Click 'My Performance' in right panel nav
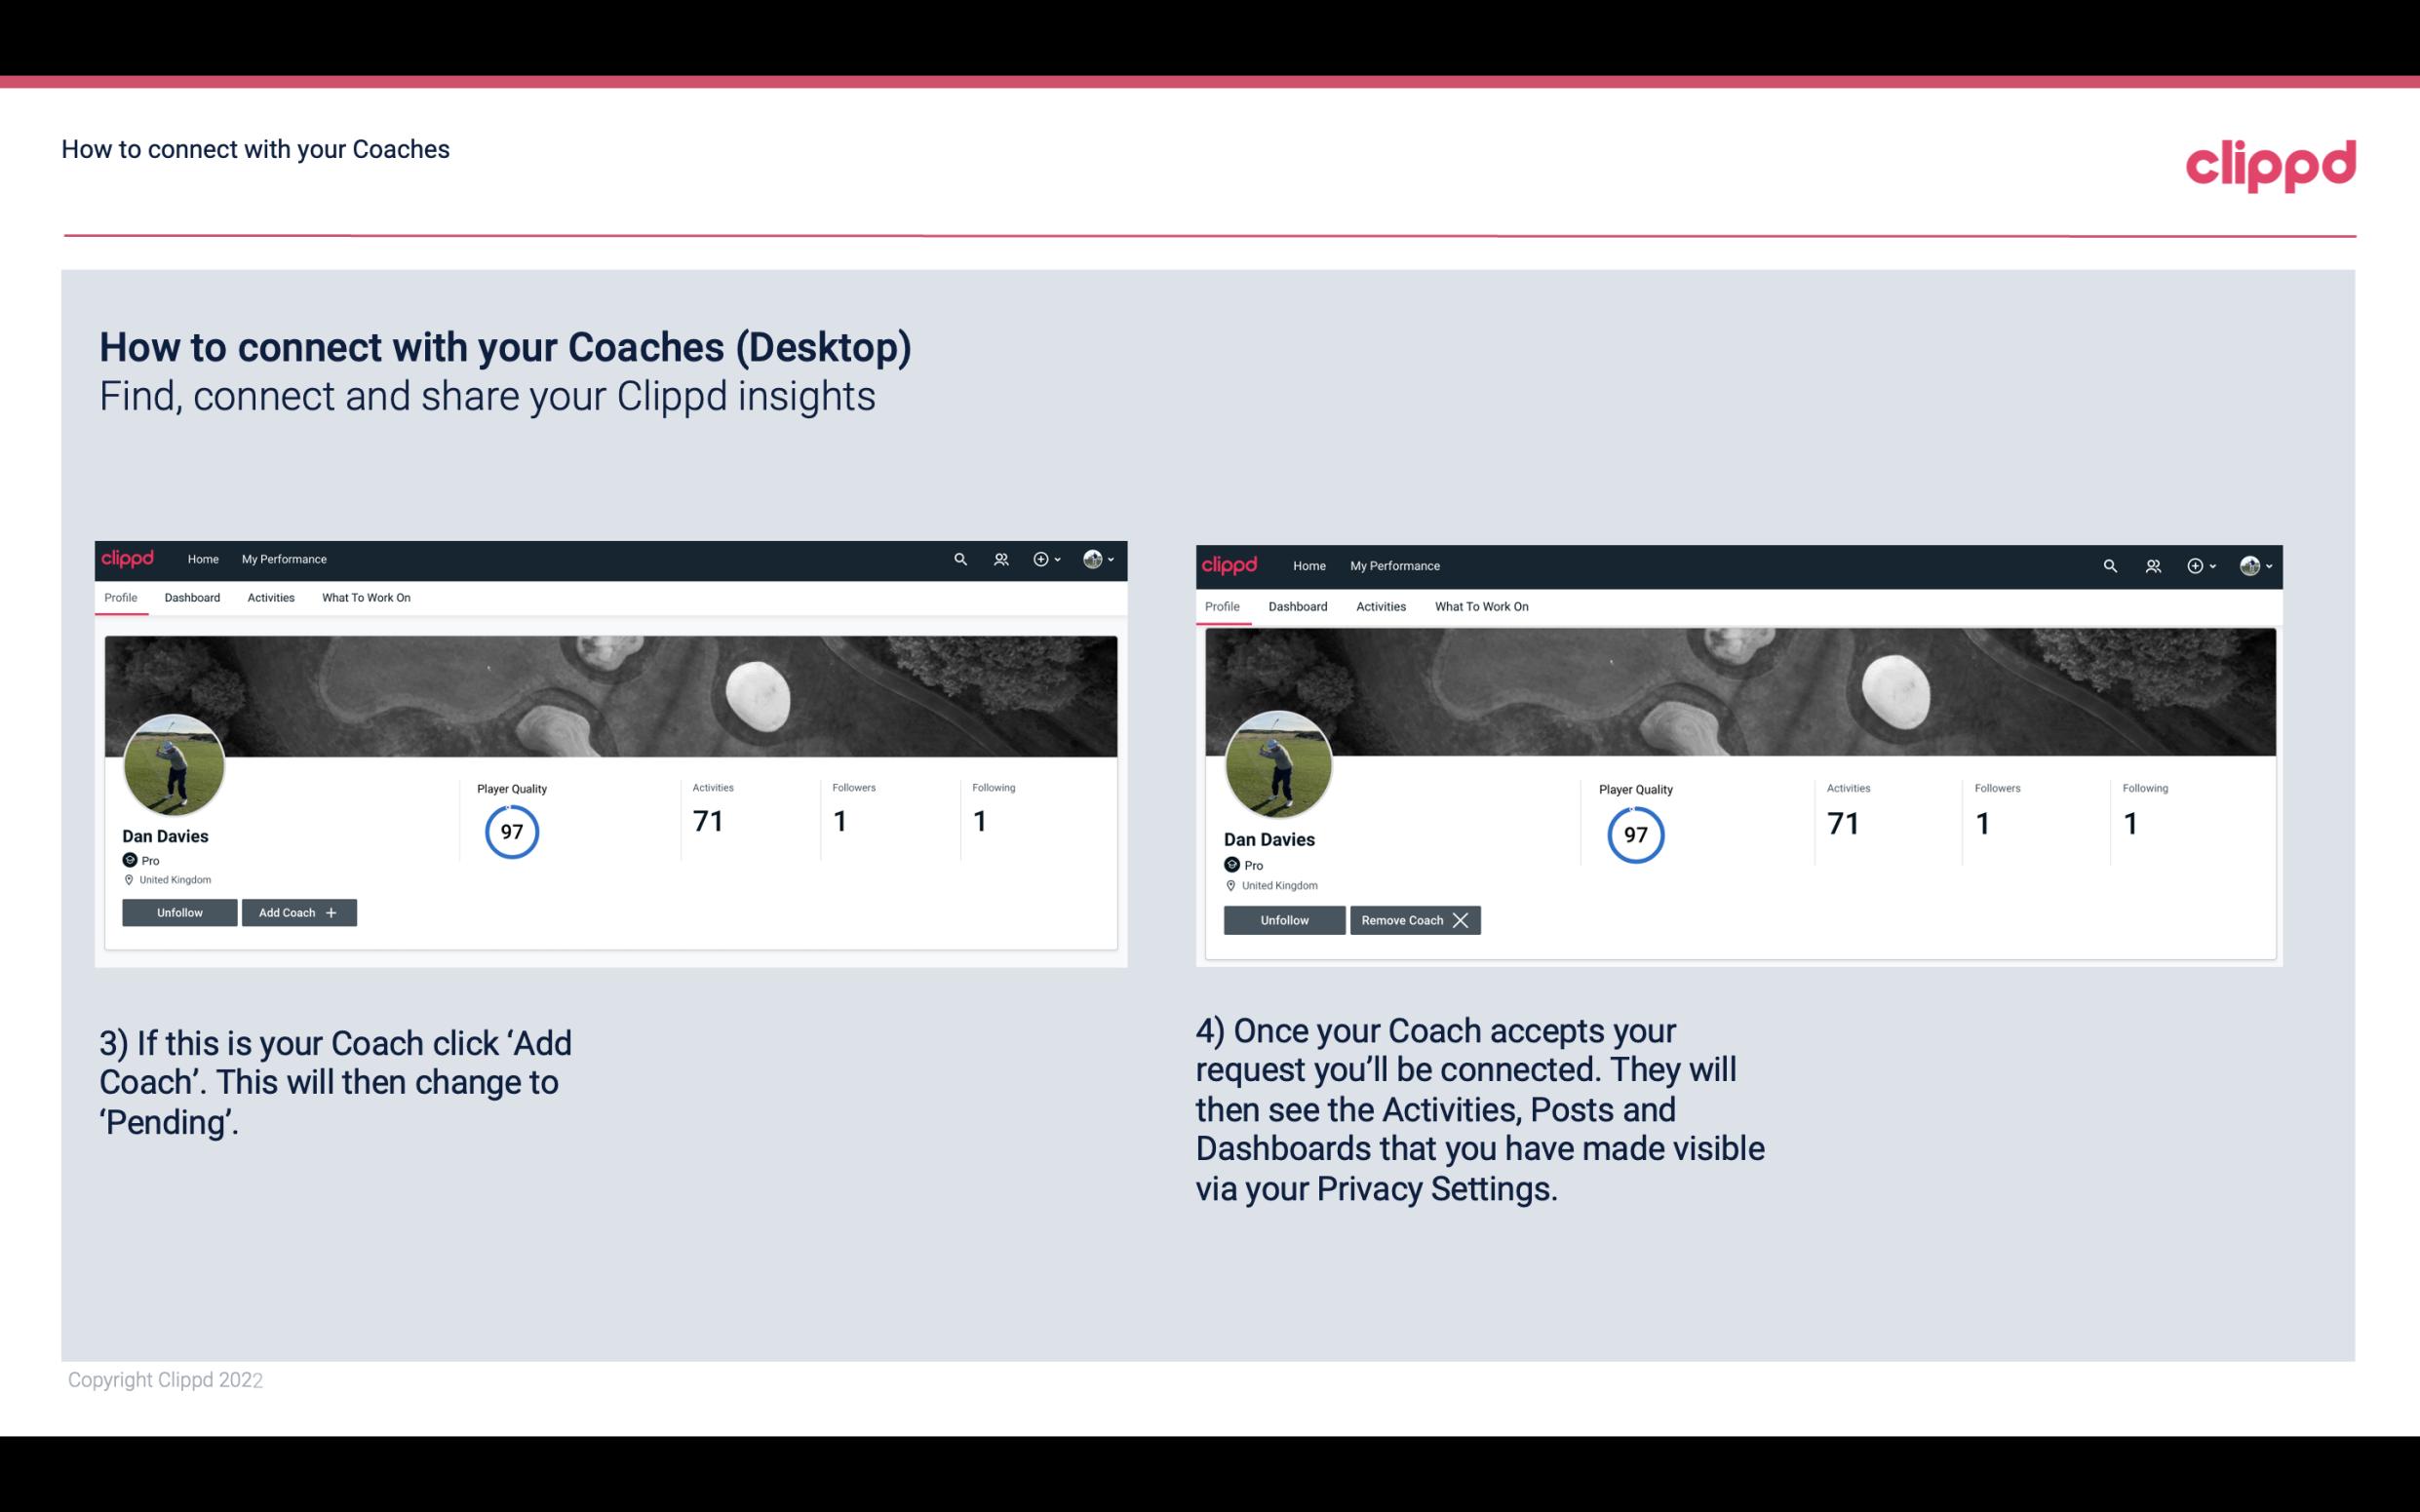The height and width of the screenshot is (1512, 2420). point(1394,564)
